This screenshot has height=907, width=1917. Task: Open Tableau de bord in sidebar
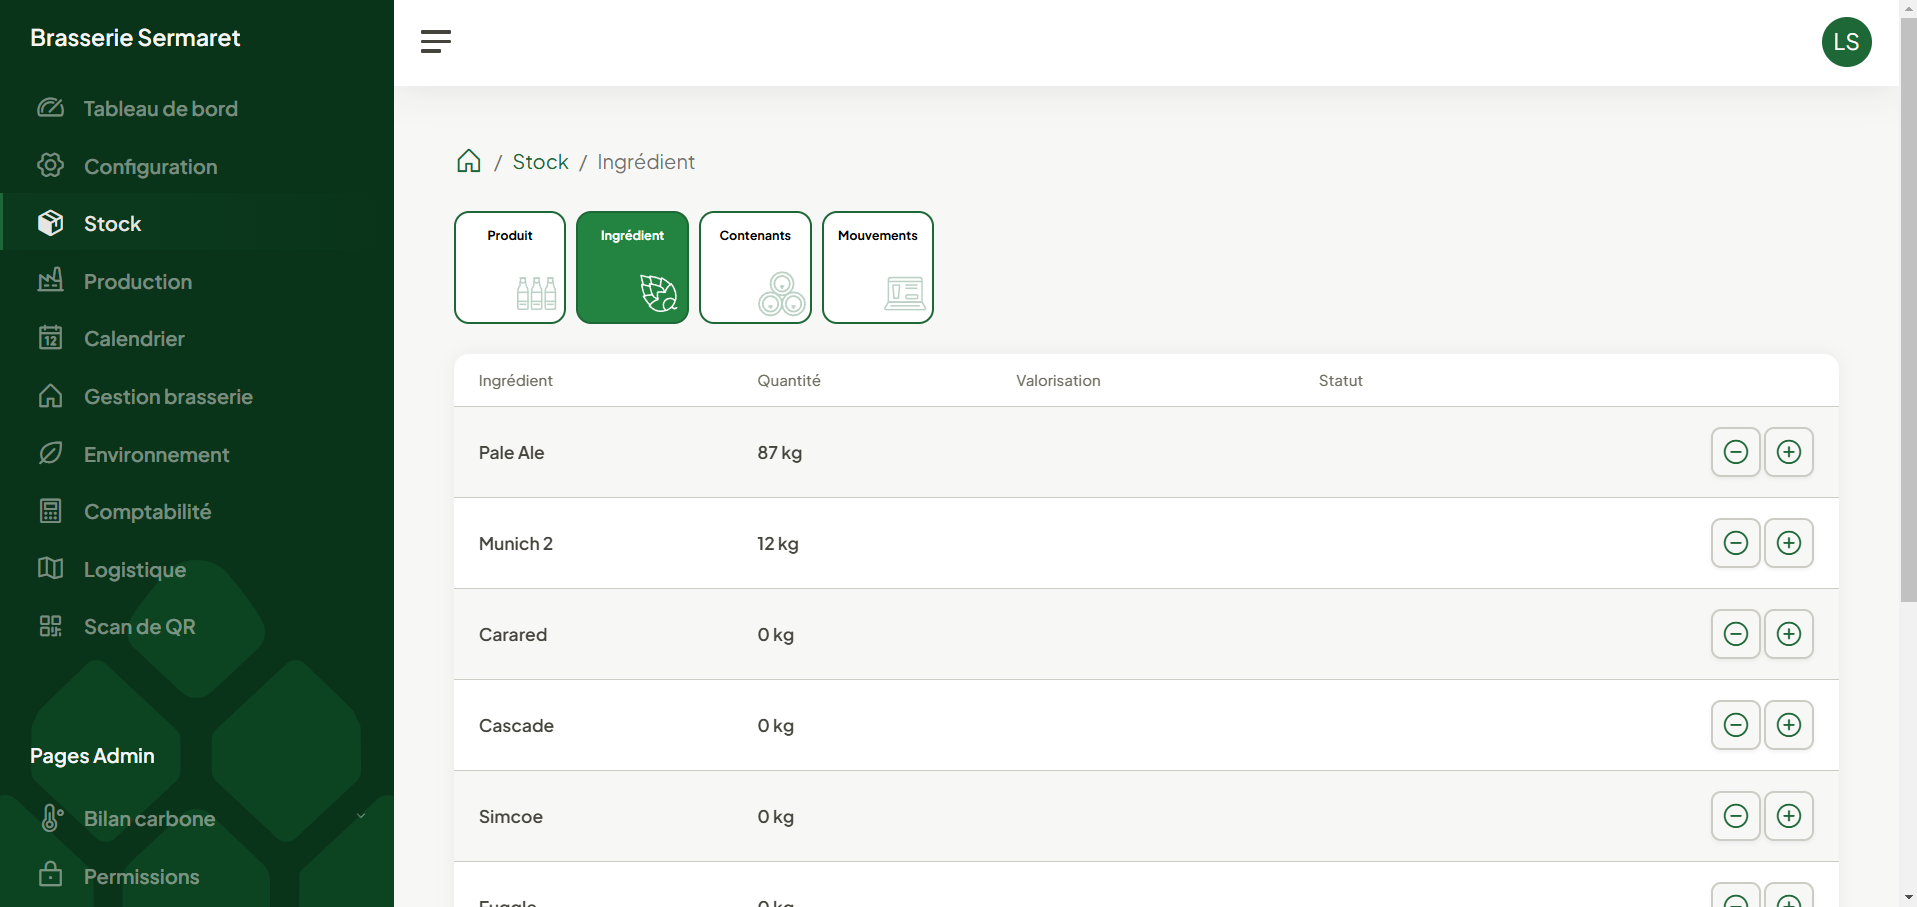160,109
